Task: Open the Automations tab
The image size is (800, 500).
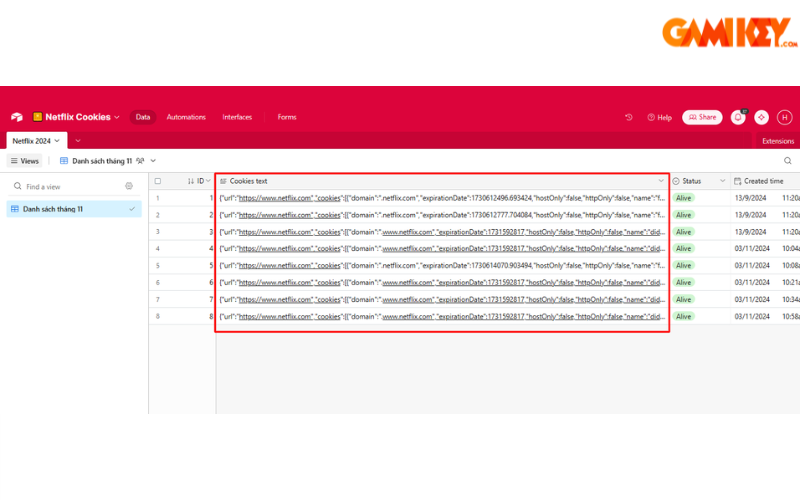Action: (186, 117)
